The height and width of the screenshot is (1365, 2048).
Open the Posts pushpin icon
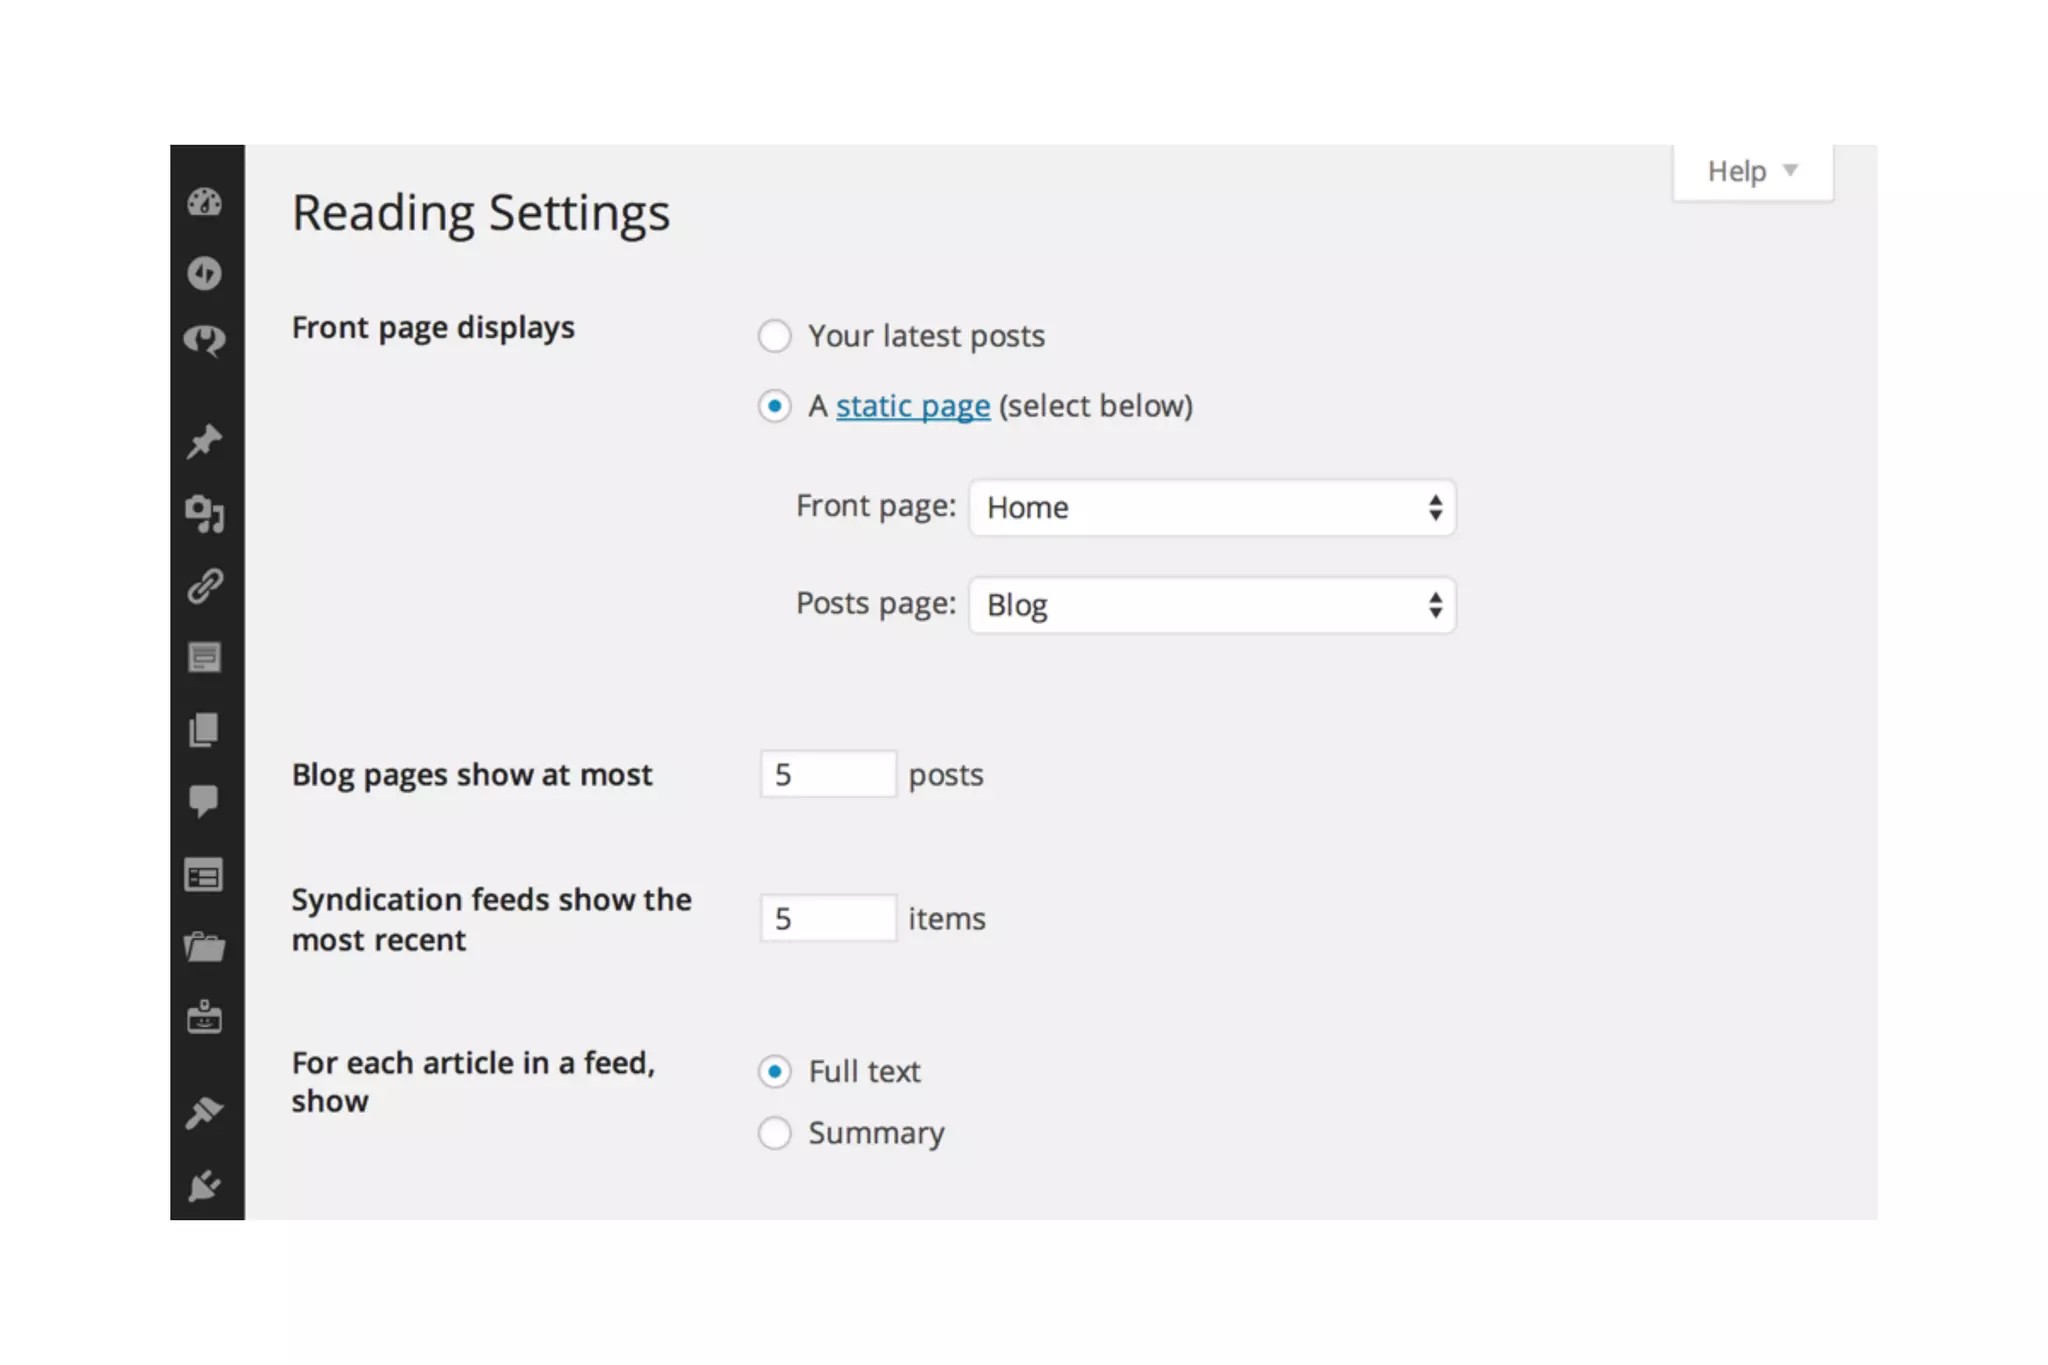click(205, 441)
